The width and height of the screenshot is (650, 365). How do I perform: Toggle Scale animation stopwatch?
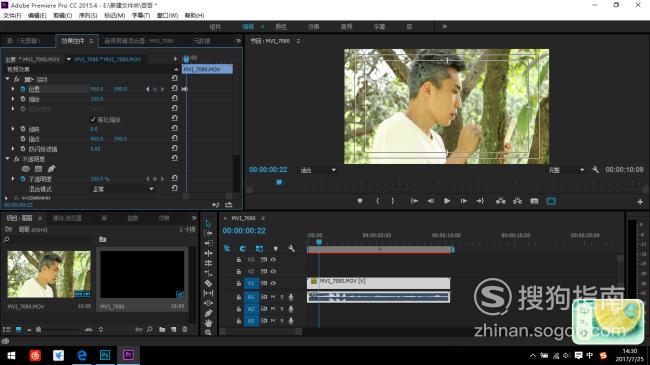click(x=23, y=99)
